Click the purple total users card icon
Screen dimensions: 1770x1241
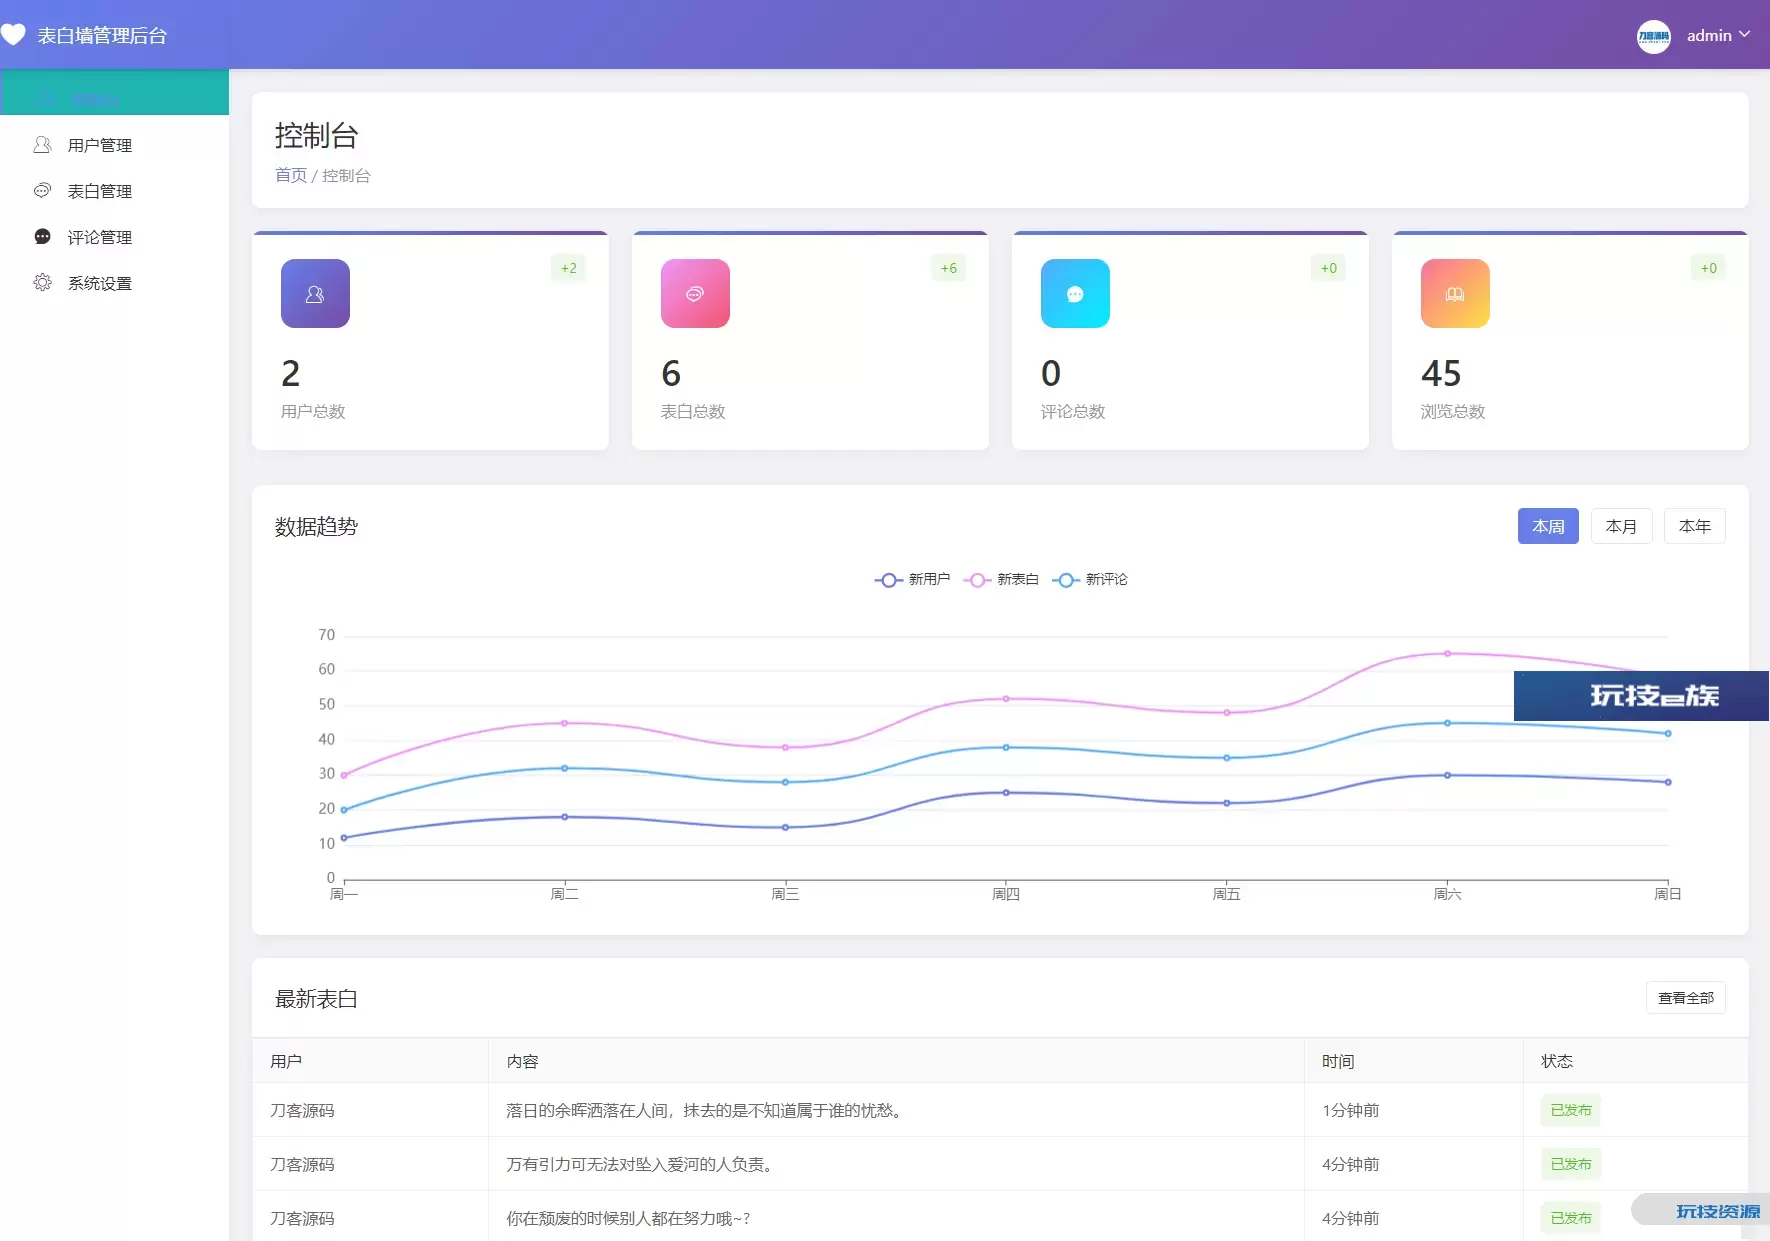(x=315, y=294)
